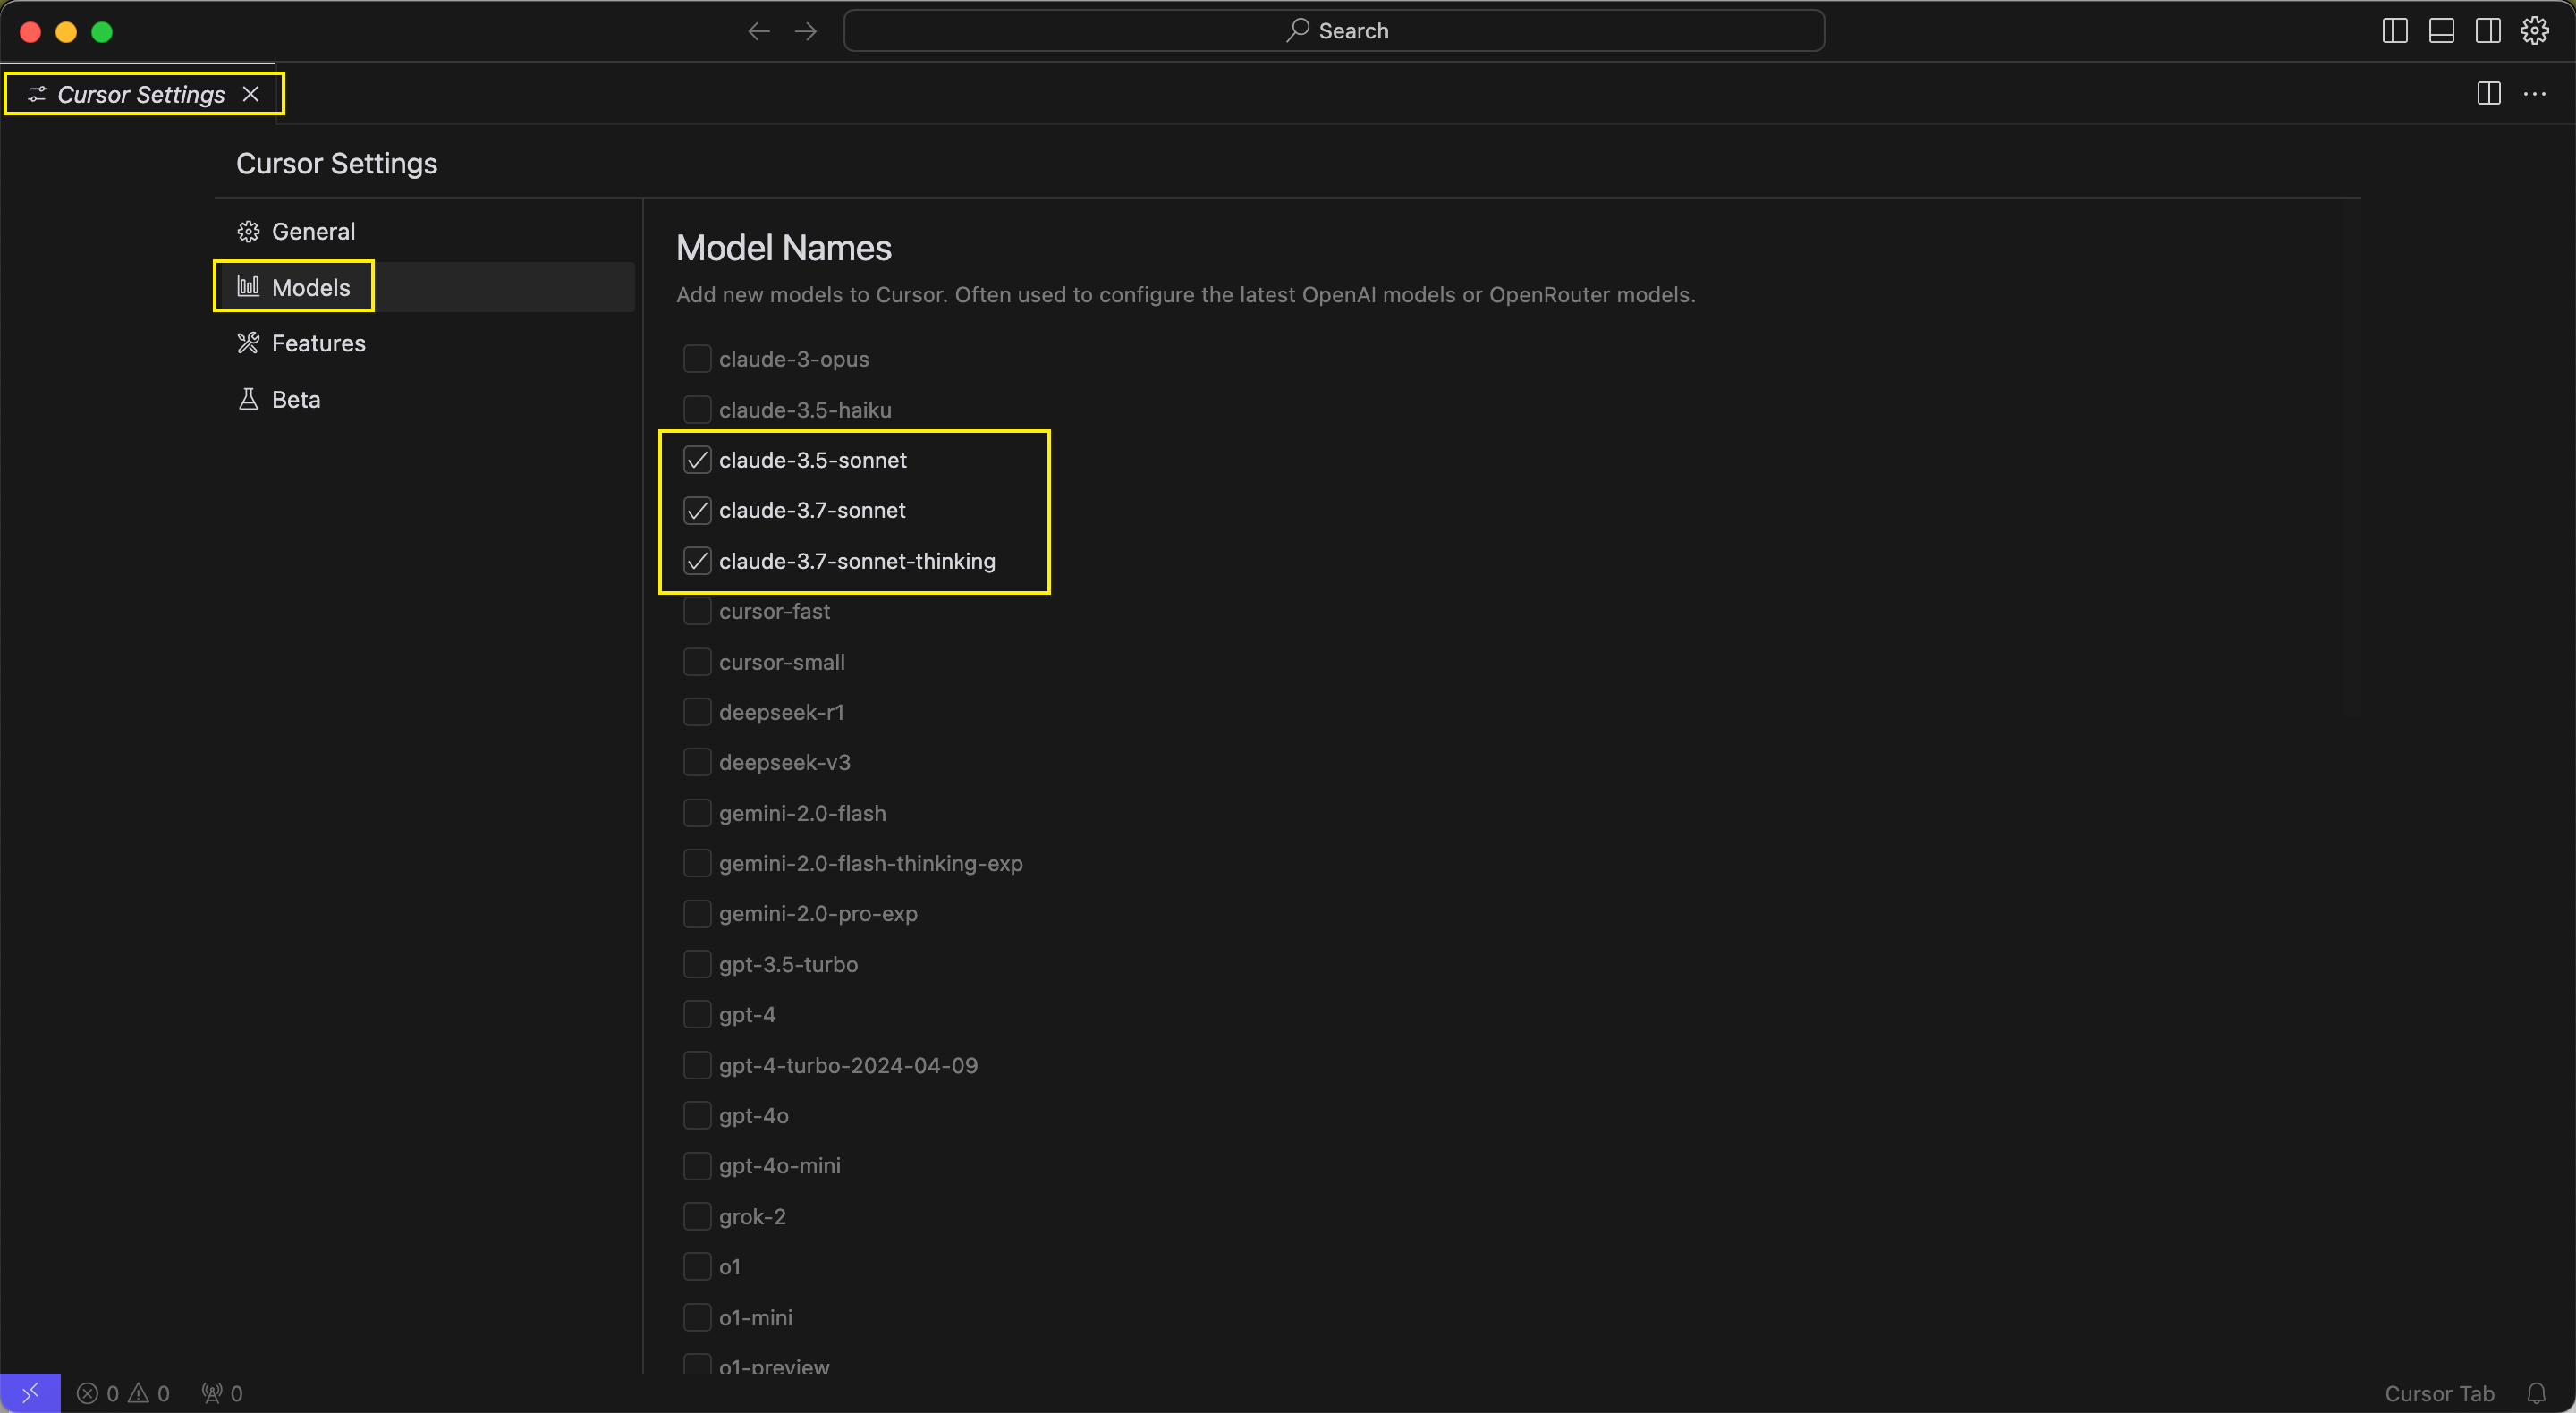Enable the deepseek-r1 model option
Viewport: 2576px width, 1413px height.
[696, 712]
